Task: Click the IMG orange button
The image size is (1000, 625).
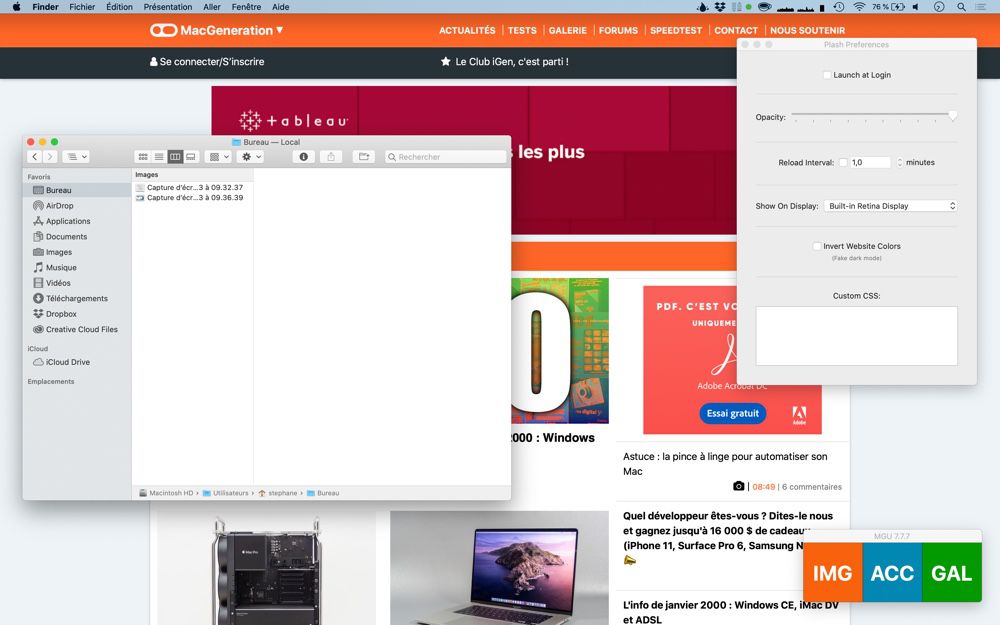Action: click(x=832, y=573)
